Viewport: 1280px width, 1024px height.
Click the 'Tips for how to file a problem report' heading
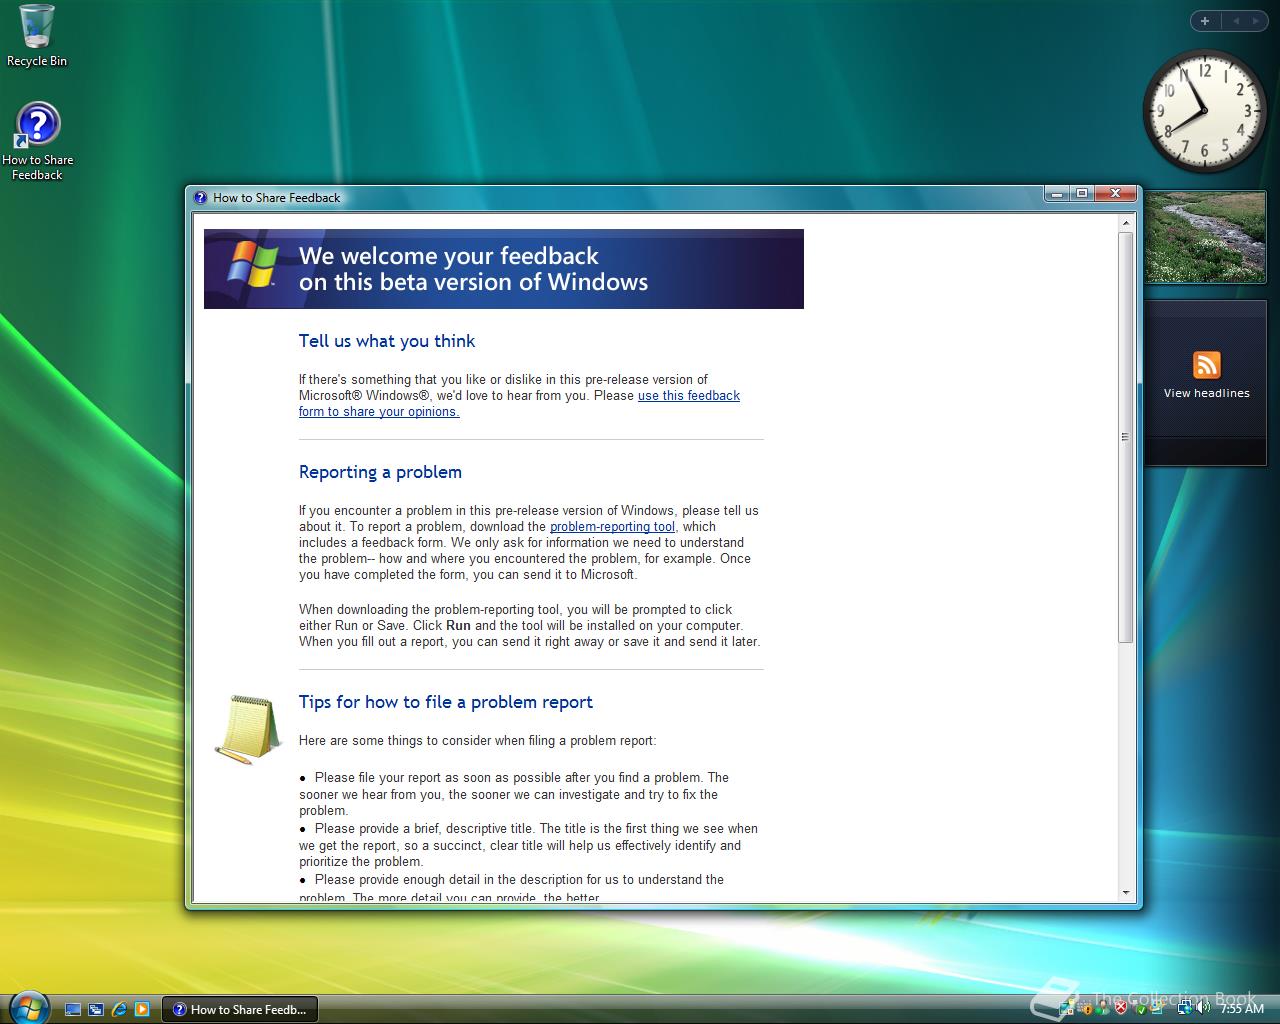445,702
